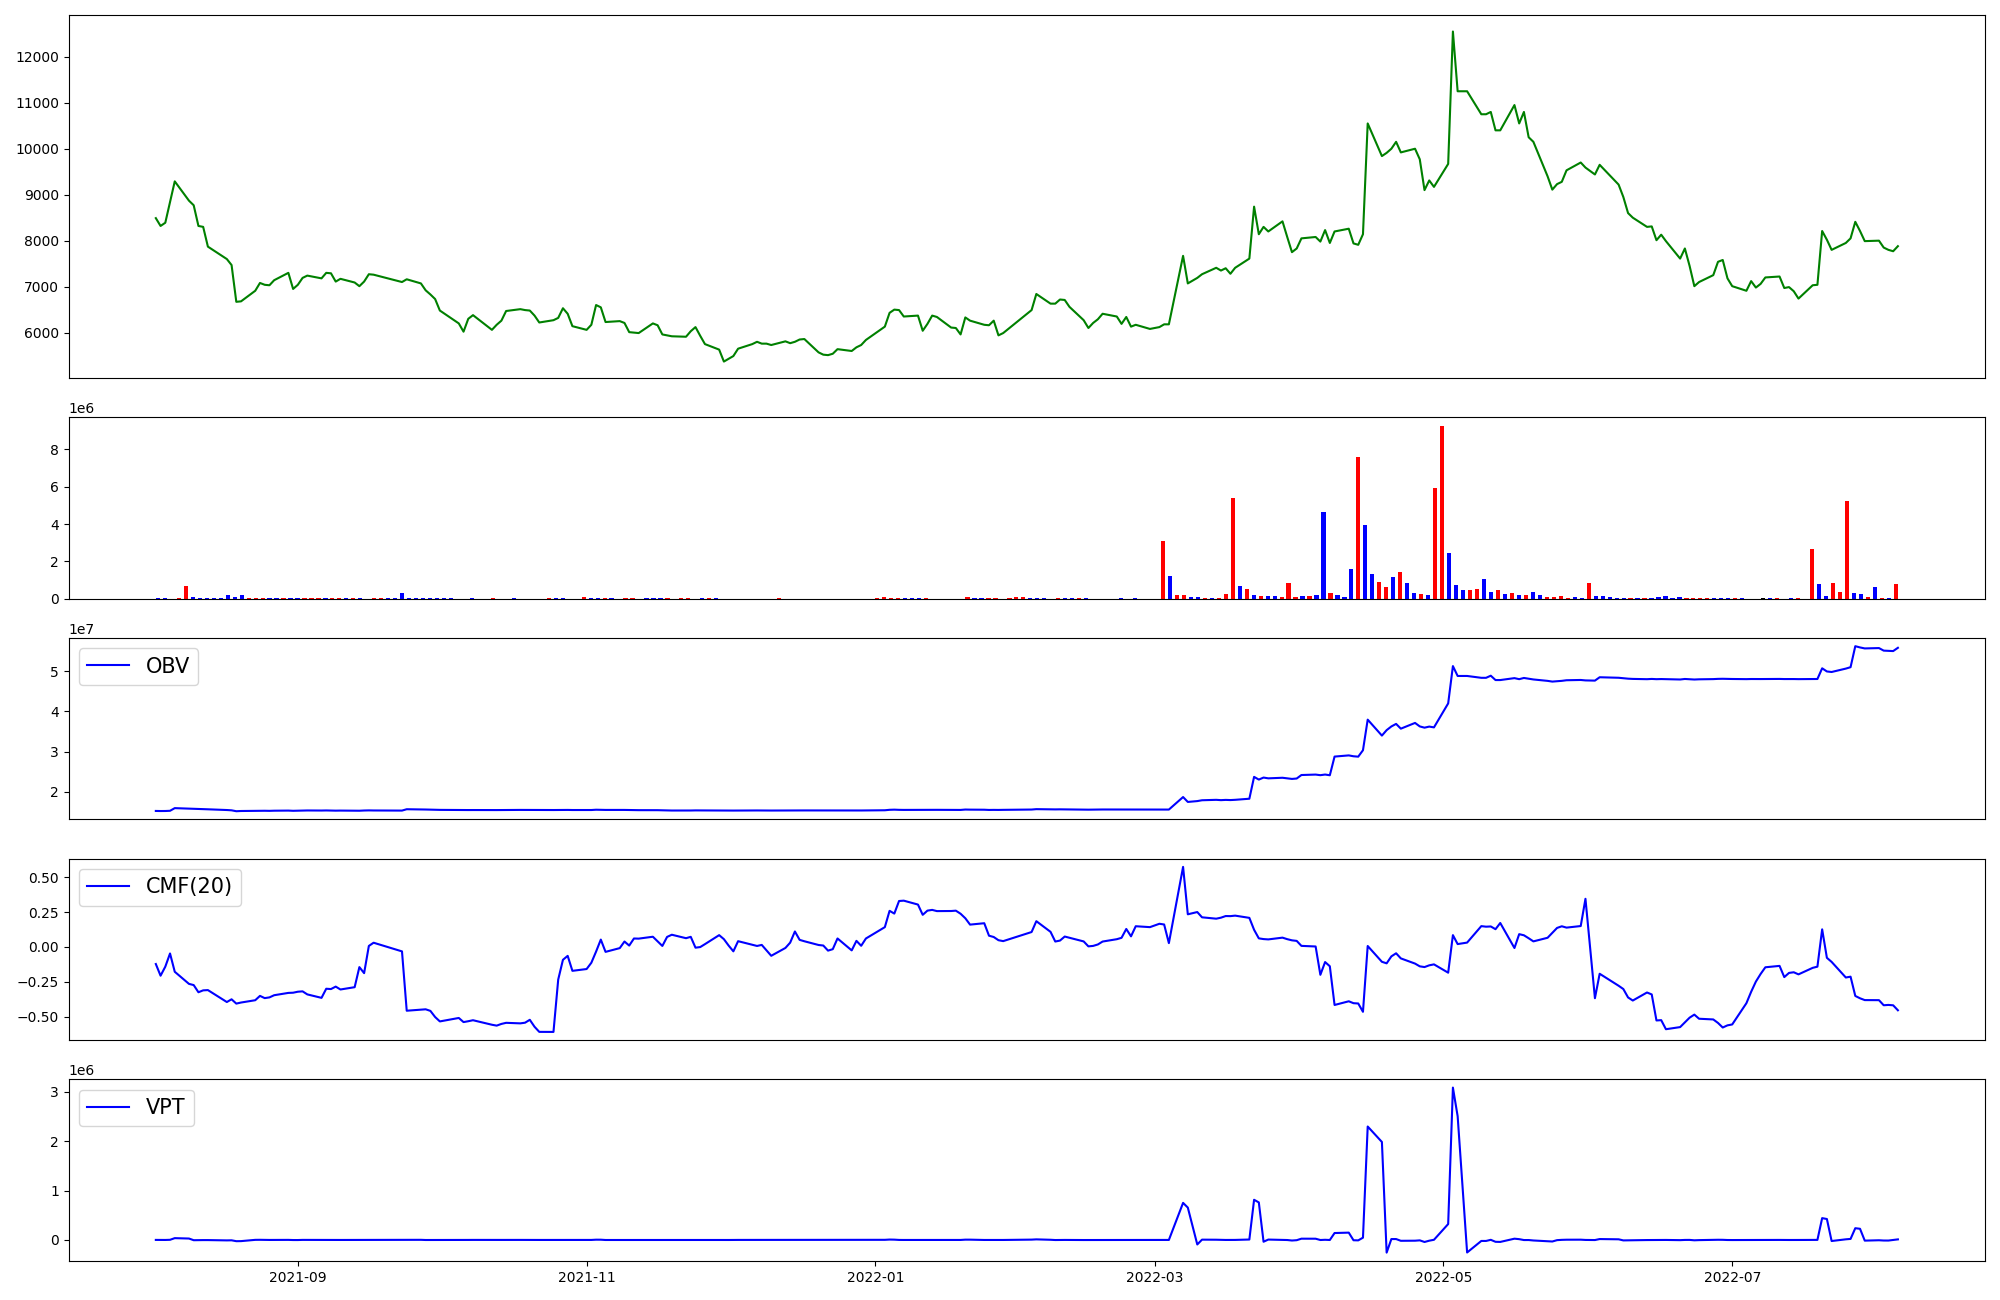
Task: Click the 12000 price axis label
Action: pyautogui.click(x=38, y=57)
